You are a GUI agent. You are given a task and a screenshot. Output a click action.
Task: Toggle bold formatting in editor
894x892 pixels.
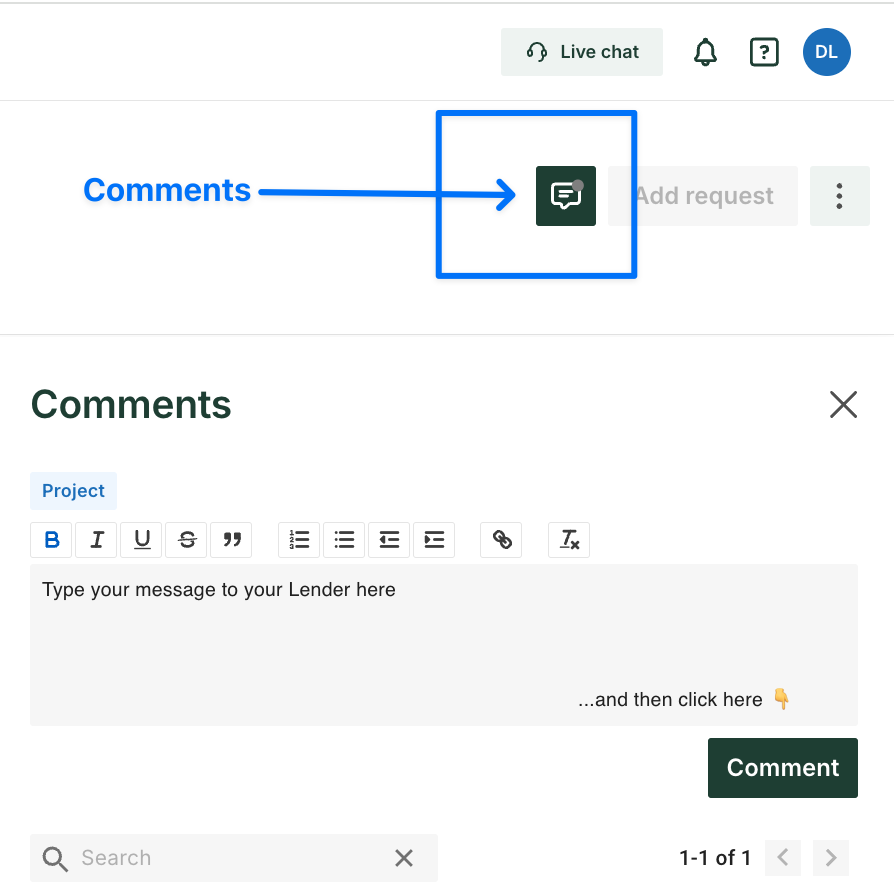click(52, 540)
